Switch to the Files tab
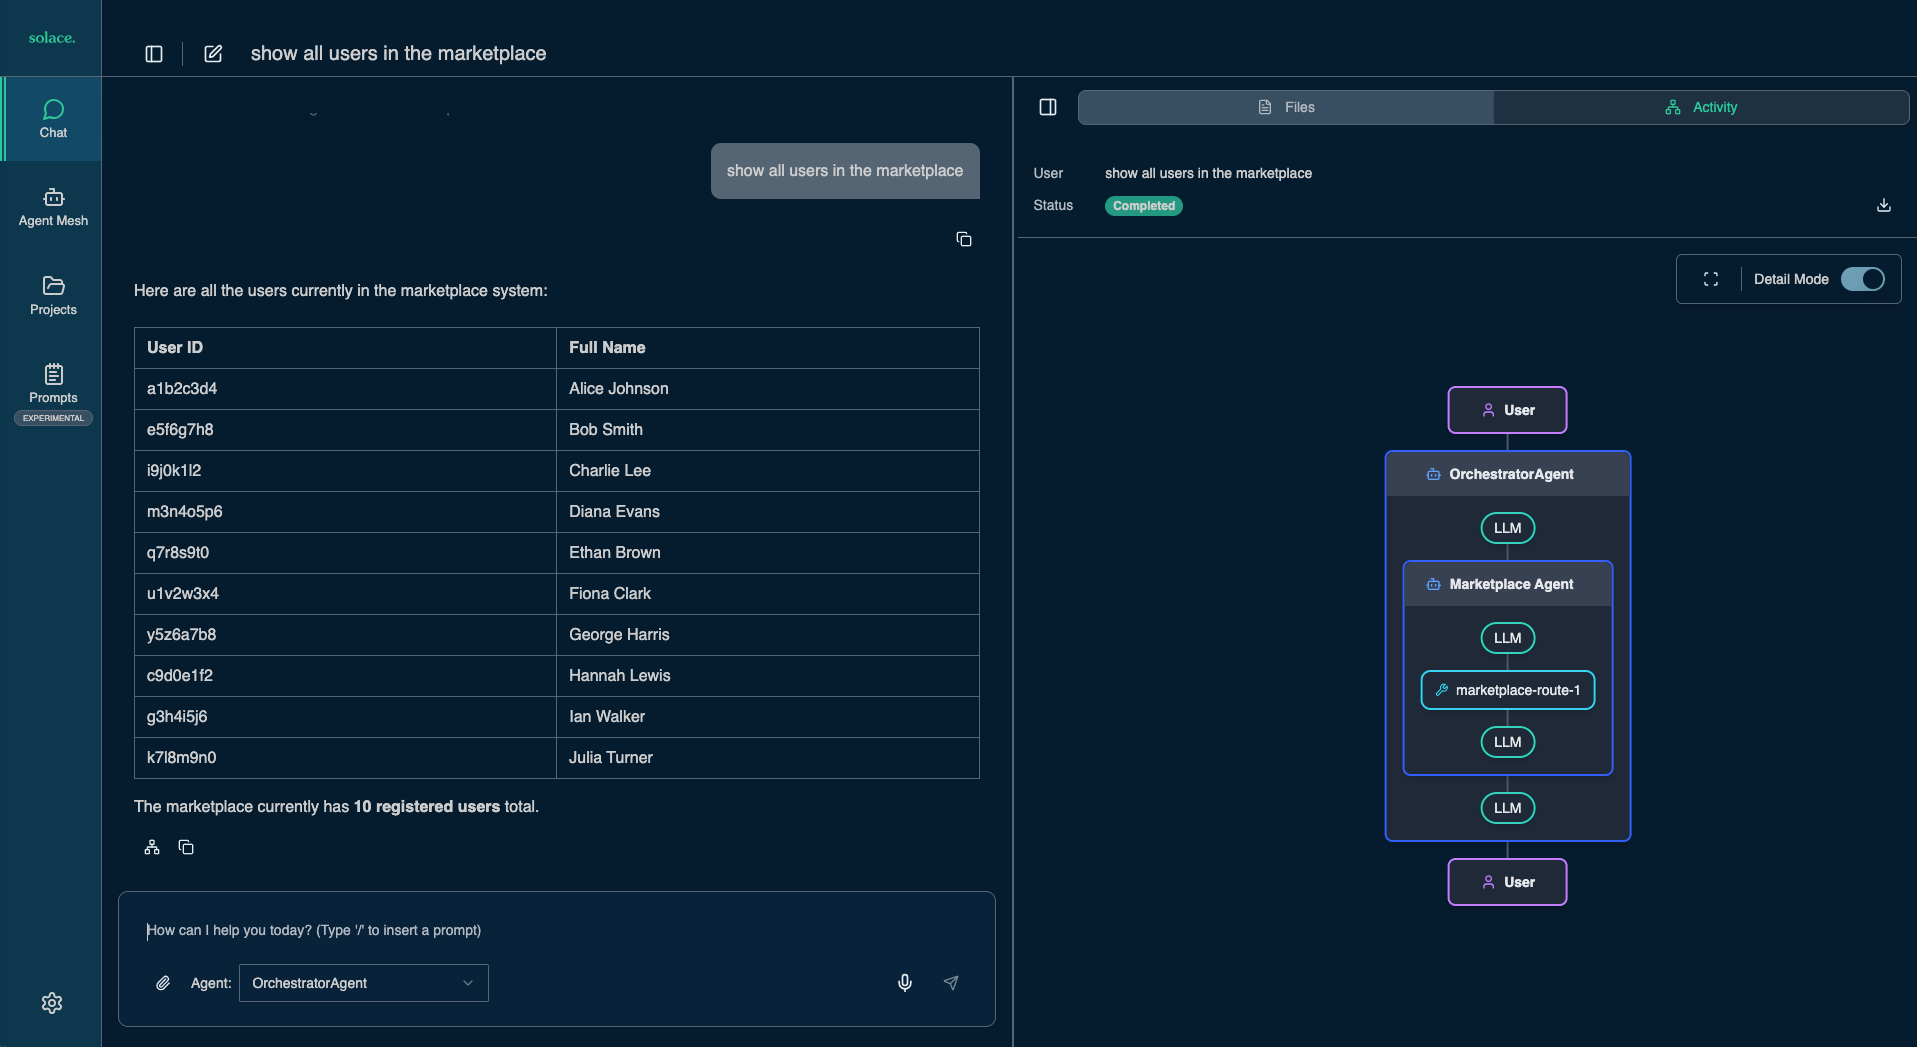This screenshot has width=1917, height=1047. click(x=1286, y=107)
